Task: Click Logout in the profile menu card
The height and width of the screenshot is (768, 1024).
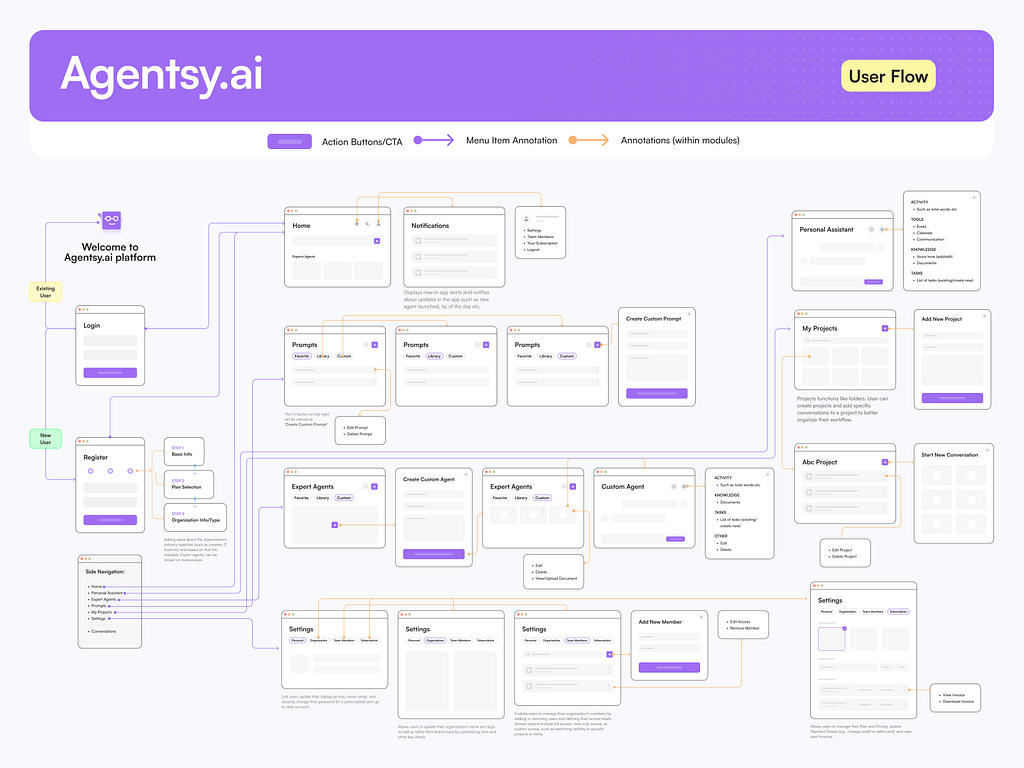Action: coord(534,251)
